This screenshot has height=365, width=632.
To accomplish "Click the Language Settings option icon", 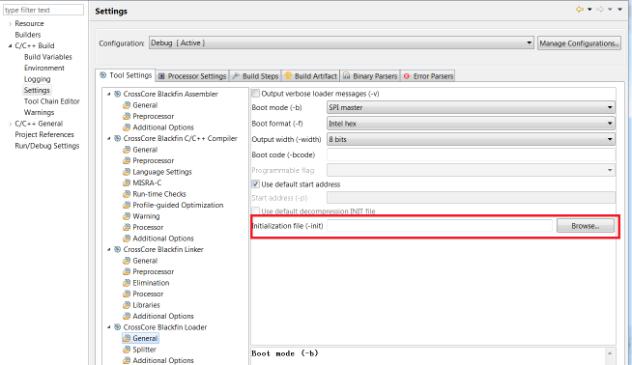I will 127,172.
